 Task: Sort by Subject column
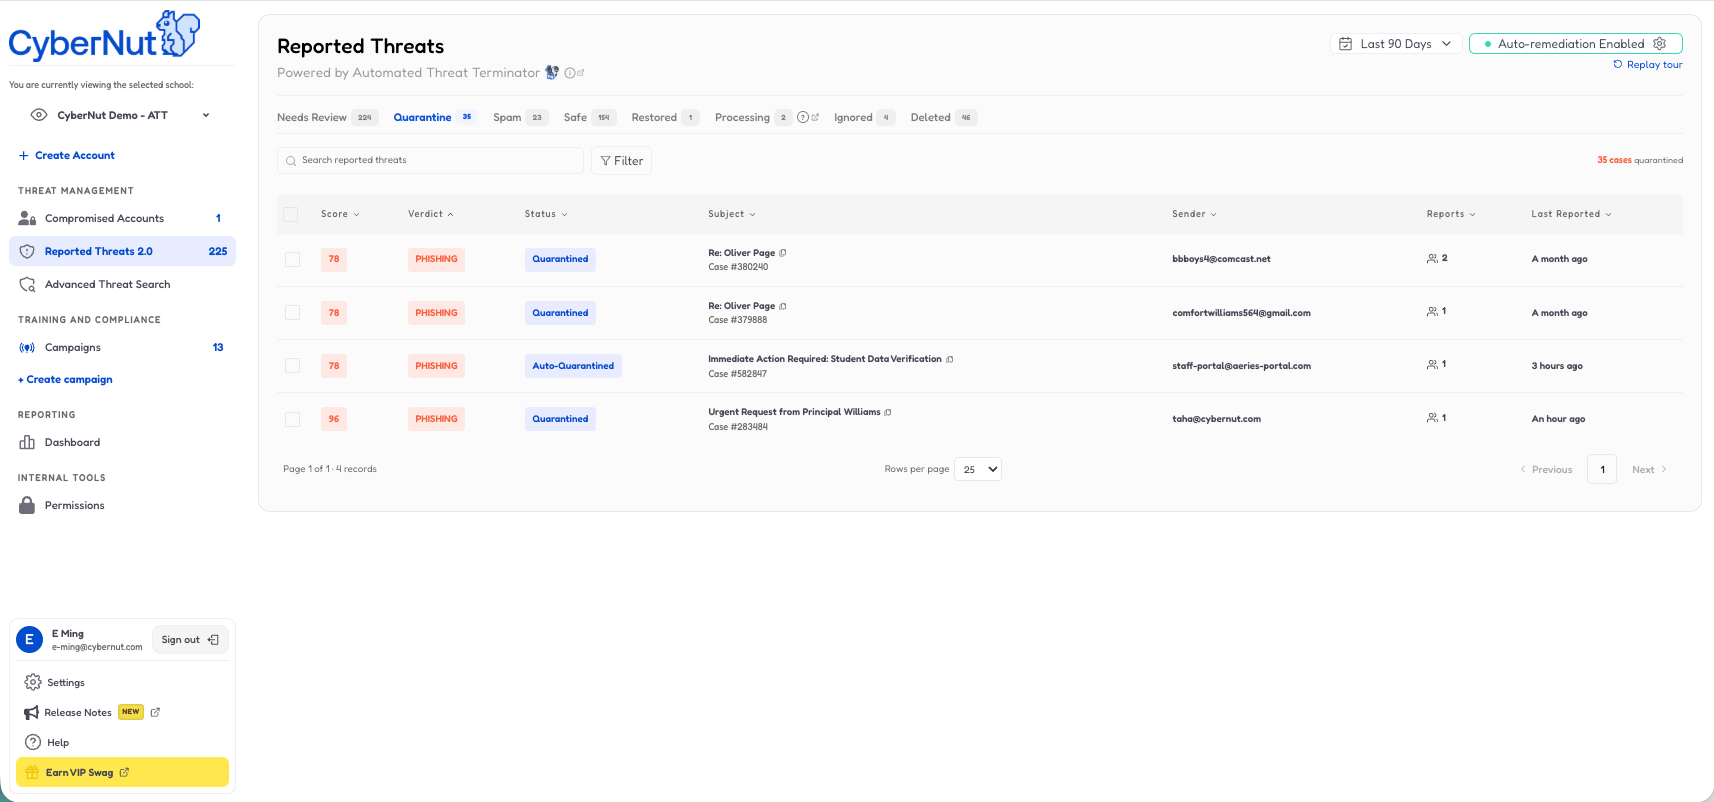[x=732, y=214]
